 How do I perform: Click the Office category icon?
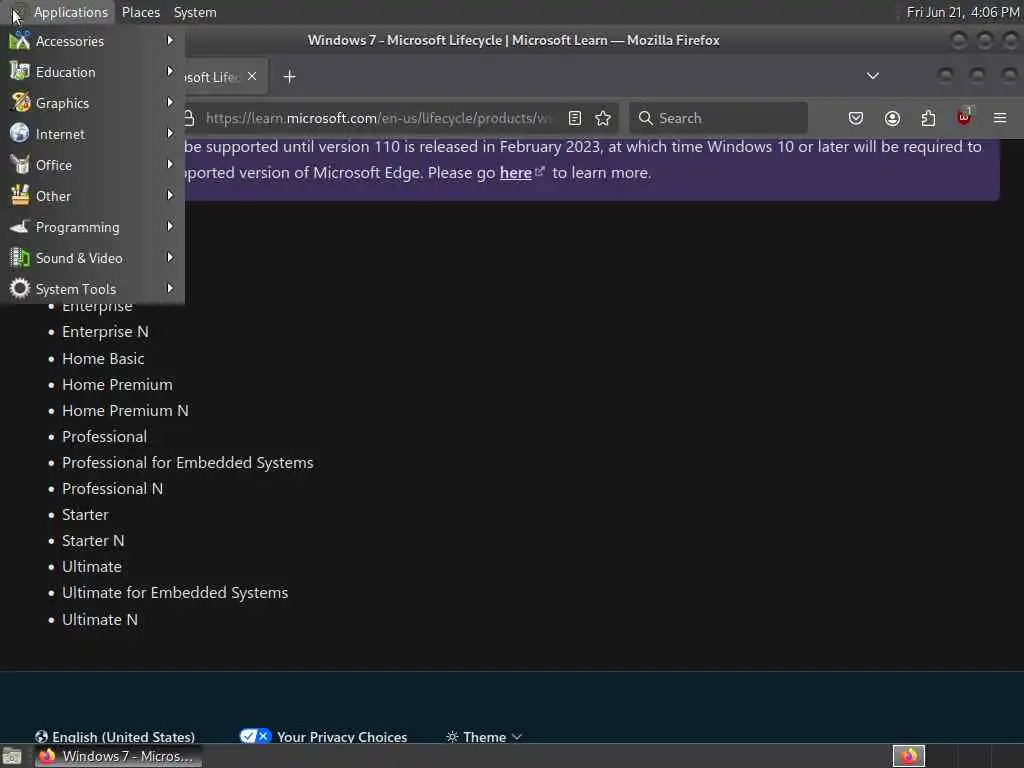(x=20, y=165)
